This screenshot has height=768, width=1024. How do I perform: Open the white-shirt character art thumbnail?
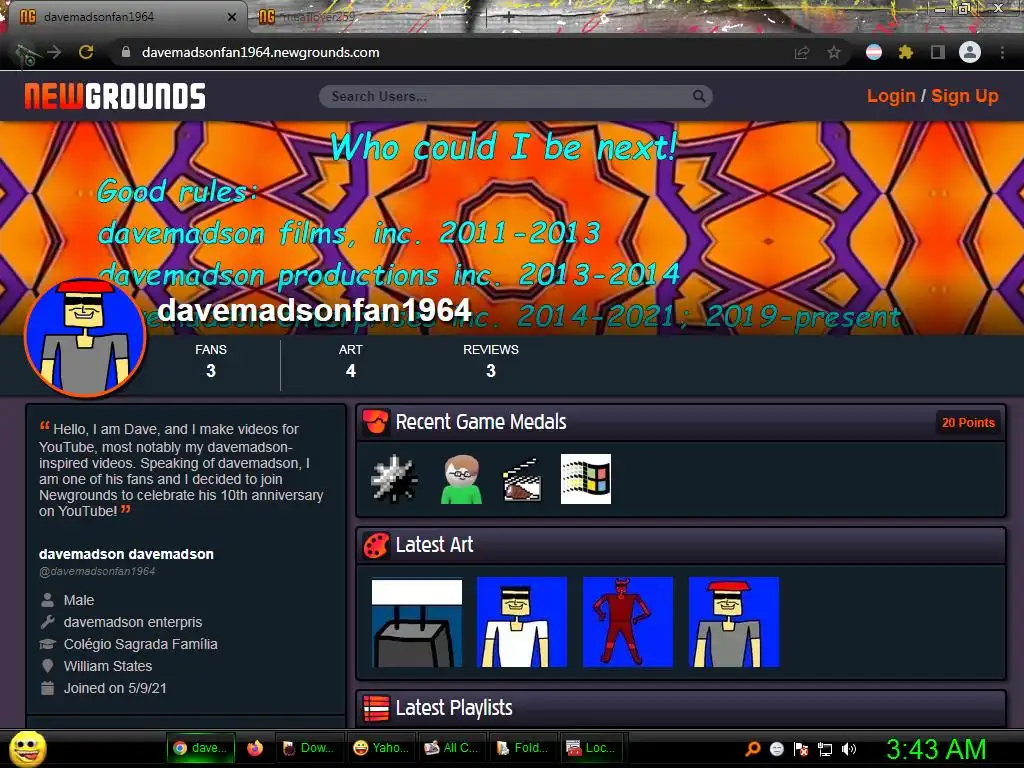coord(522,622)
